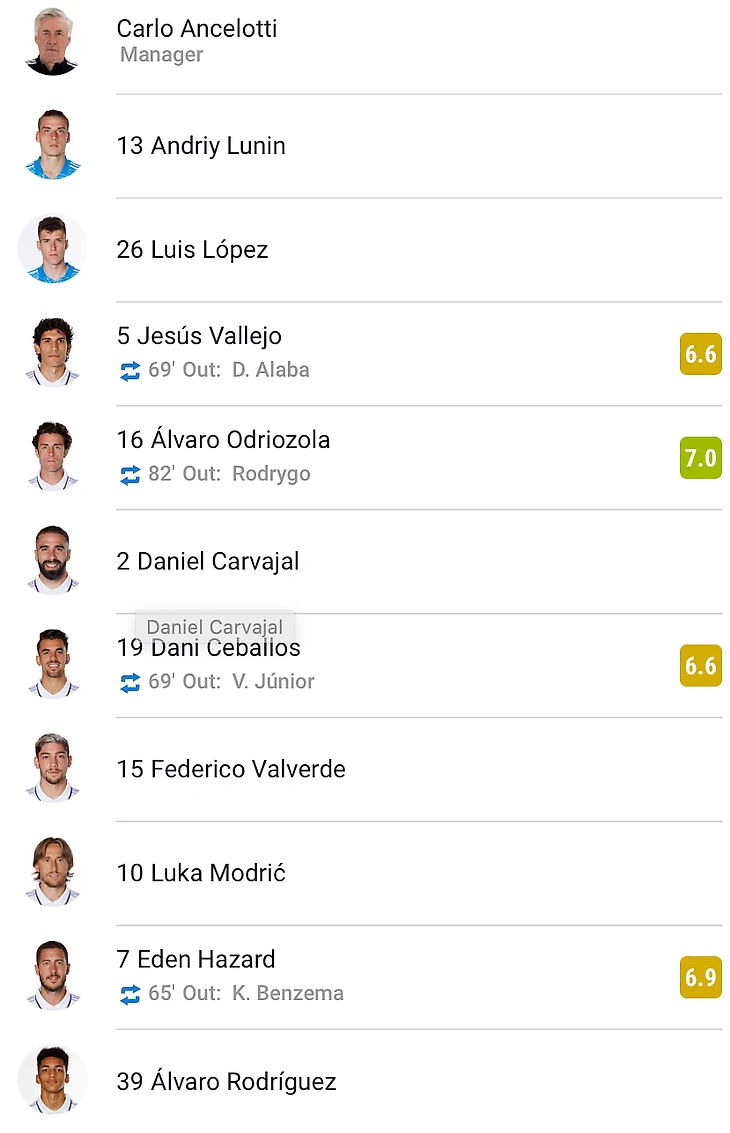The image size is (730, 1133).
Task: Click Luka Modrić's player photo
Action: (x=51, y=873)
